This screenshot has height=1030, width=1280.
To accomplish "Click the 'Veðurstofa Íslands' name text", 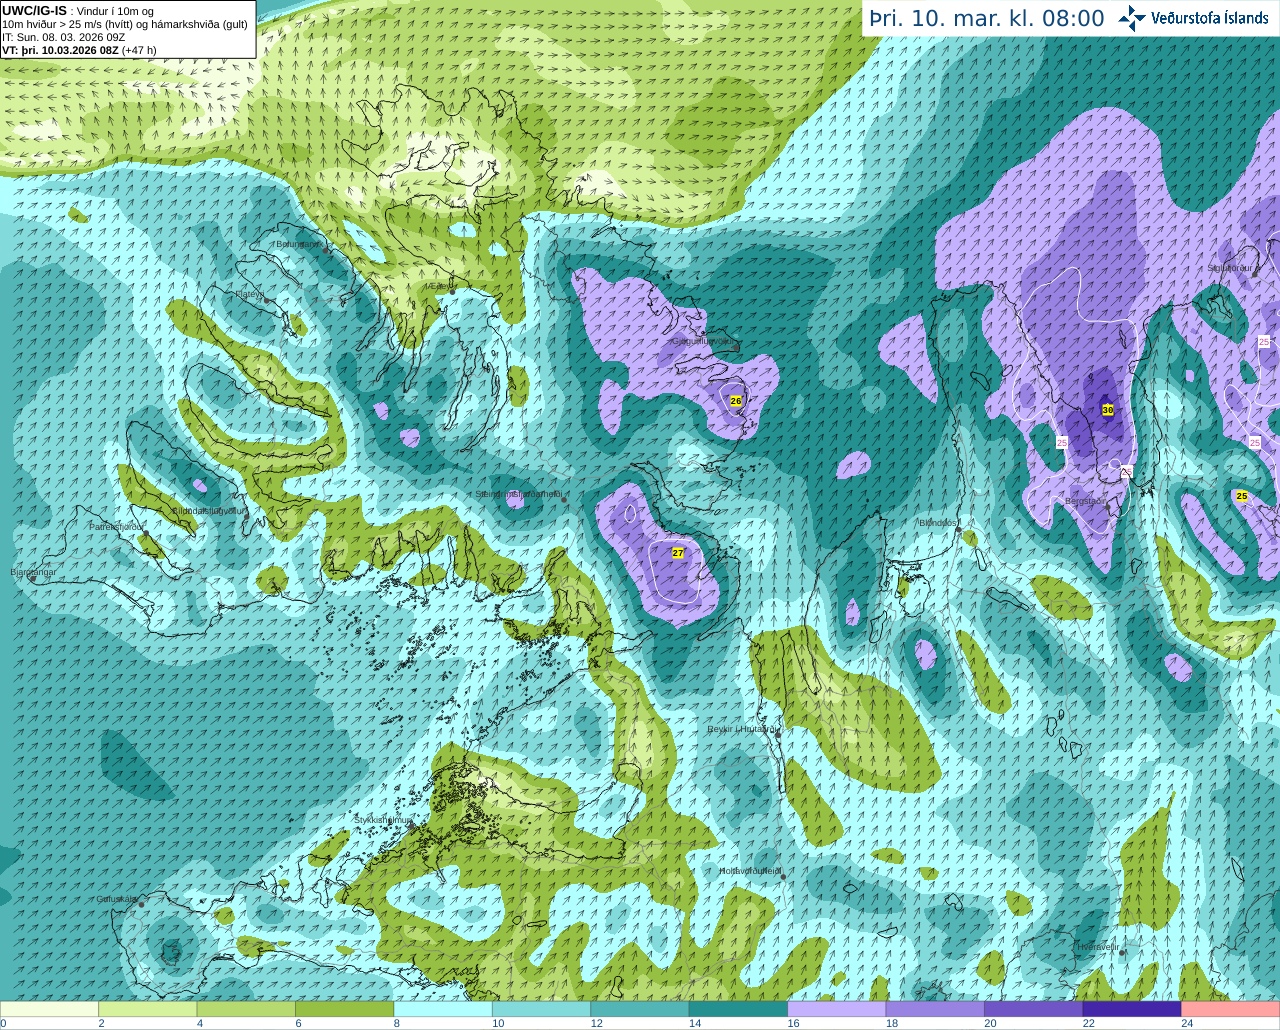I will 1210,18.
